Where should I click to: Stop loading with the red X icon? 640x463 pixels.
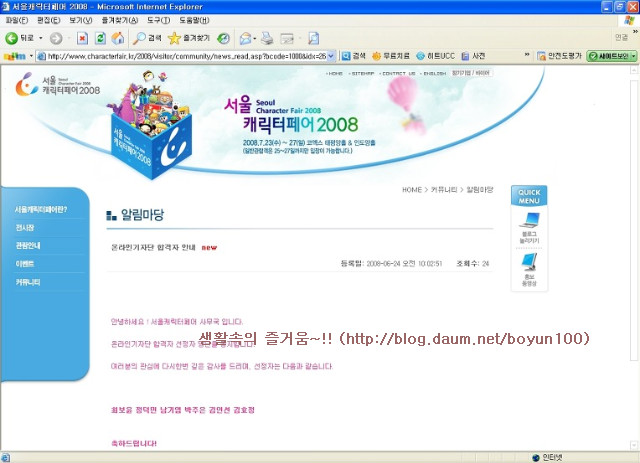click(x=82, y=38)
